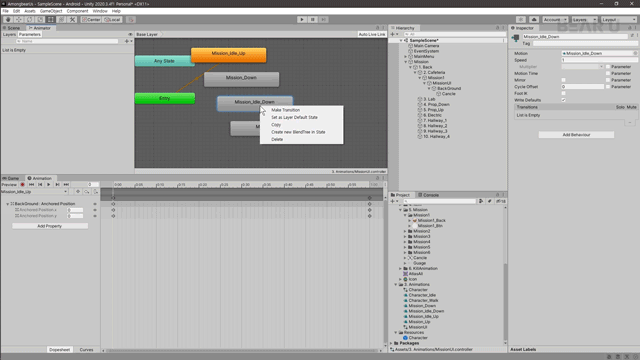Image resolution: width=640 pixels, height=360 pixels.
Task: Enable the Cycle Offset Parameter checkbox
Action: point(608,87)
